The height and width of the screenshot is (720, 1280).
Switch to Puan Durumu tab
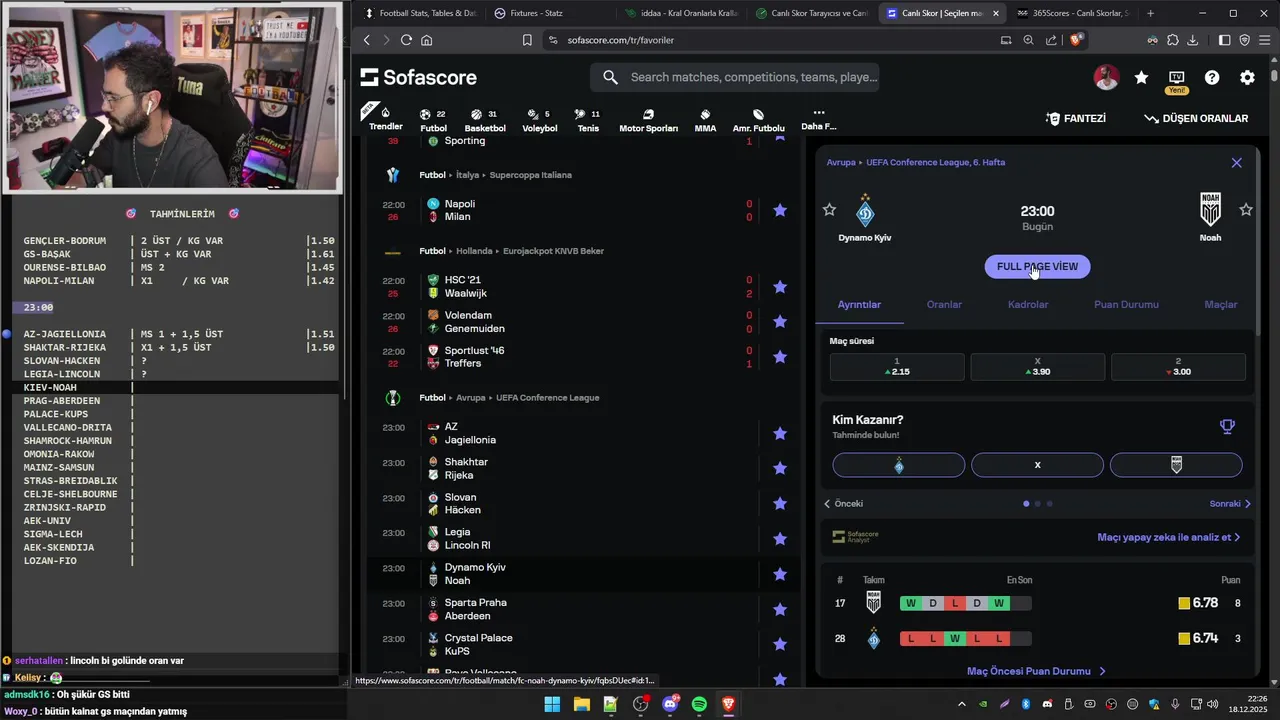[1126, 305]
